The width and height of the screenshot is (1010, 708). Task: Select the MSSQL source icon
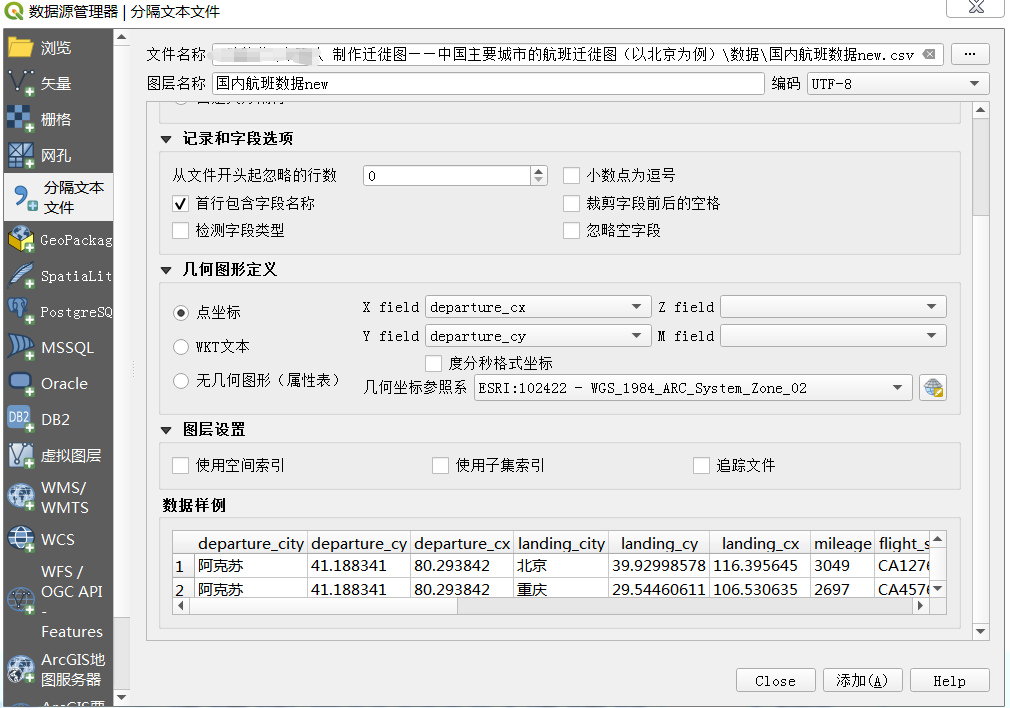coord(21,348)
